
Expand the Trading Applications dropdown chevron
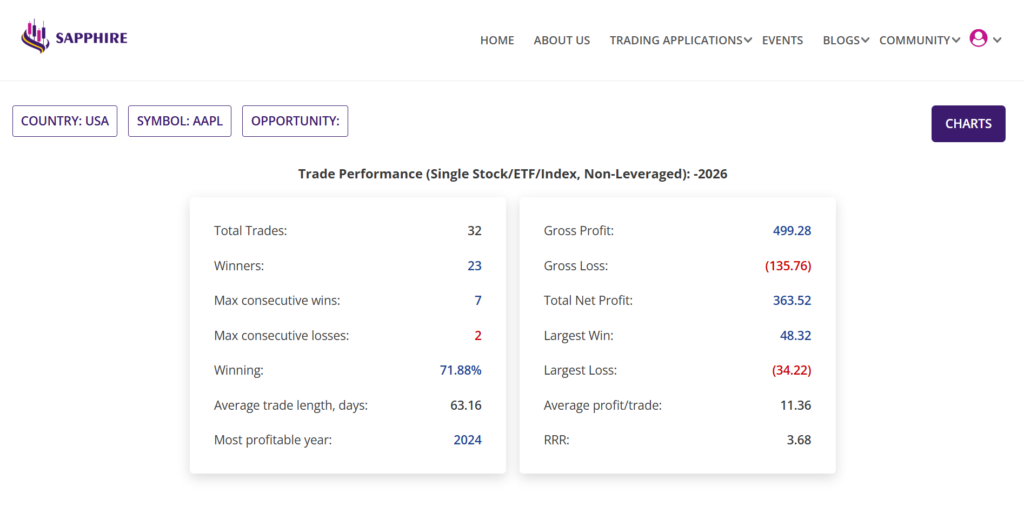point(748,40)
